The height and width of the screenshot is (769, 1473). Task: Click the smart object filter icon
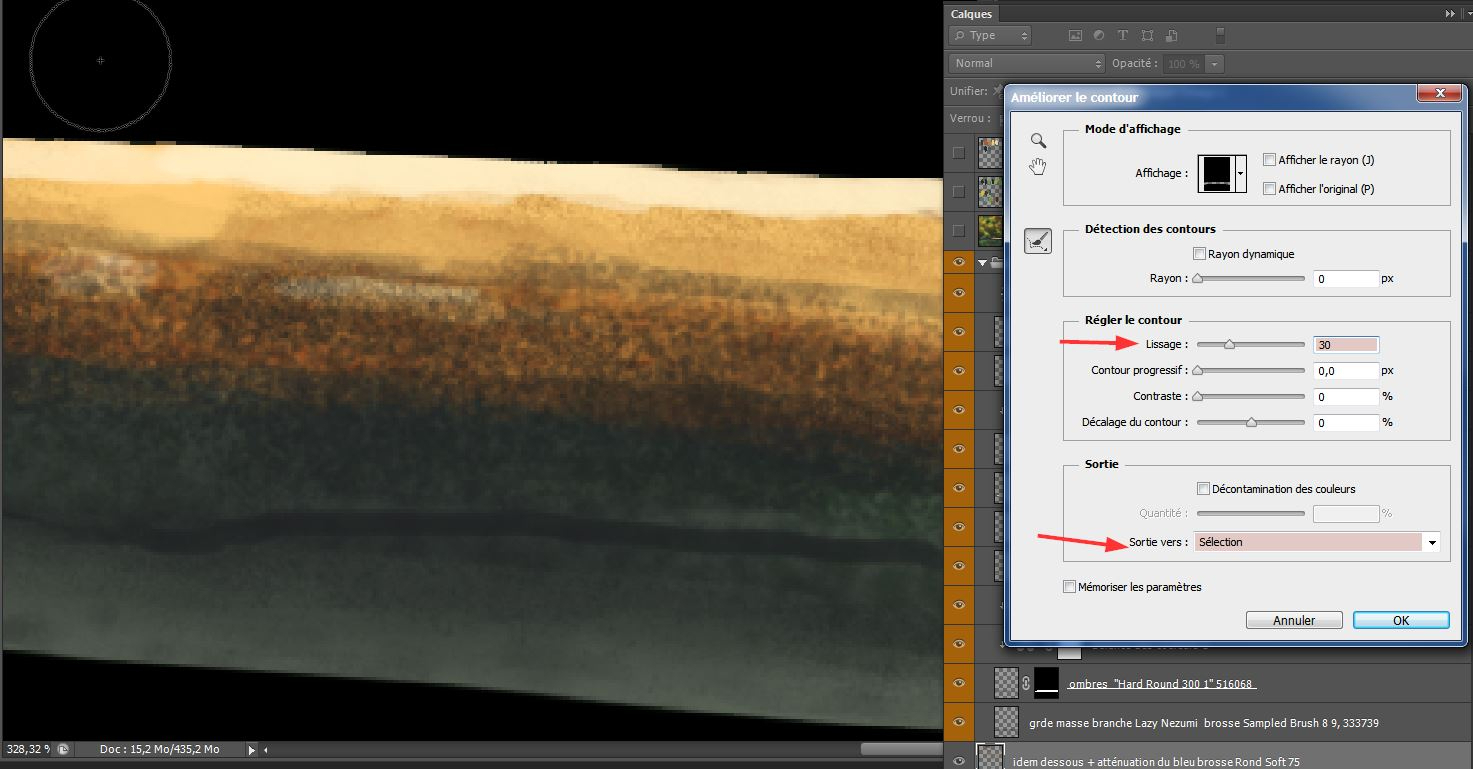coord(1169,35)
